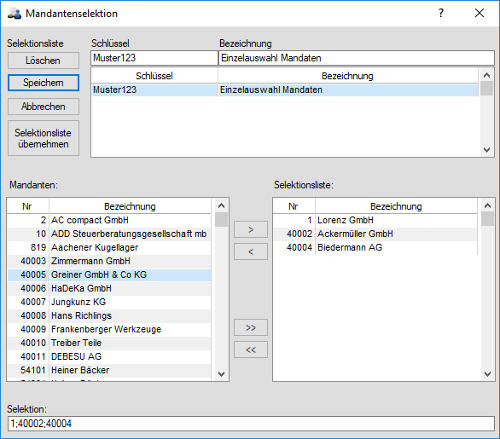Viewport: 500px width, 439px height.
Task: Select Hans Richlings row
Action: [109, 316]
